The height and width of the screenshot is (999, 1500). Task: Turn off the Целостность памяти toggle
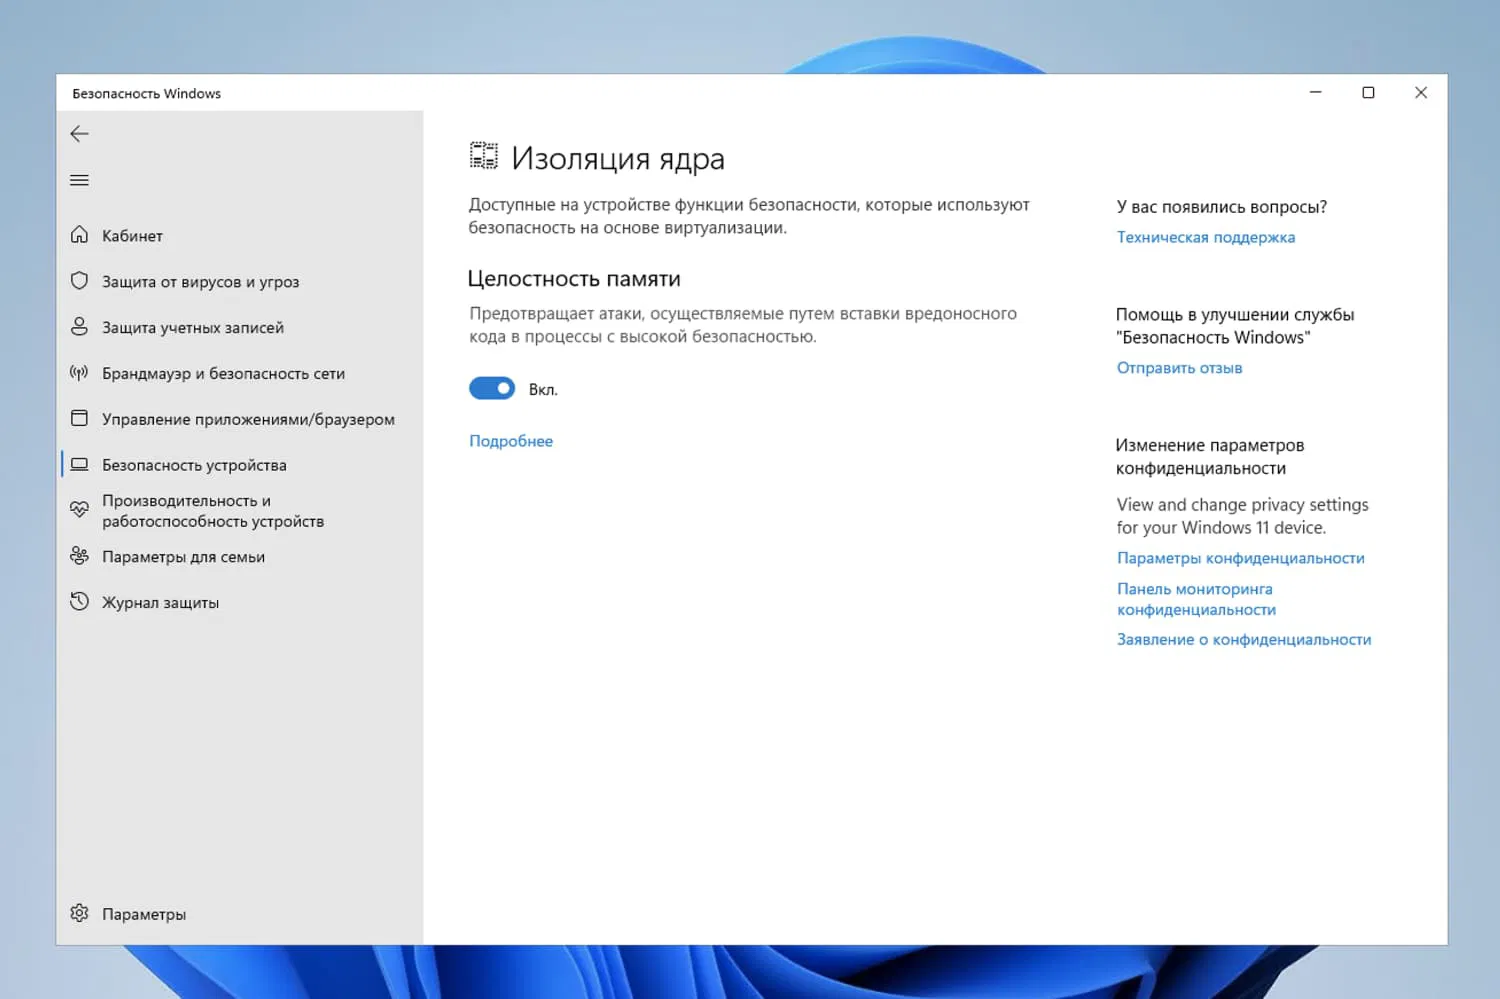click(x=492, y=388)
